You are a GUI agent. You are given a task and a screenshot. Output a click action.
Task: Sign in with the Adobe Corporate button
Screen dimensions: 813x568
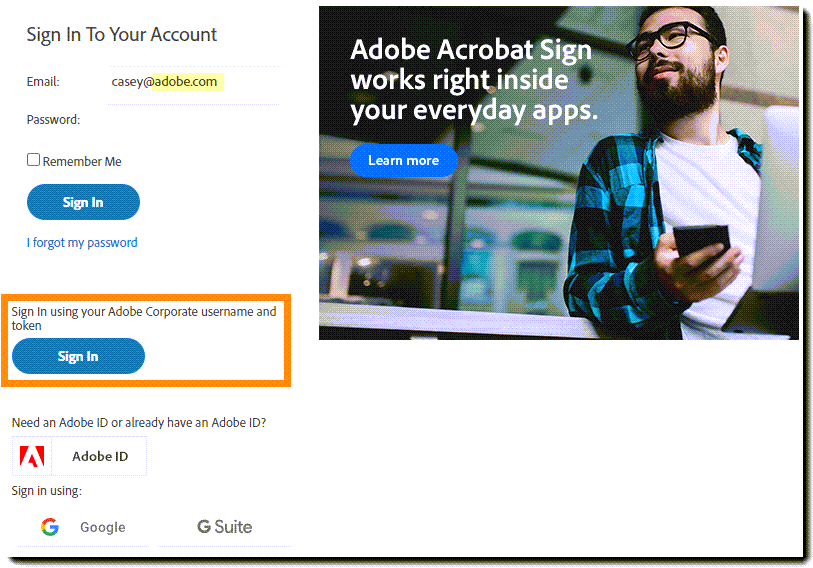pos(78,356)
